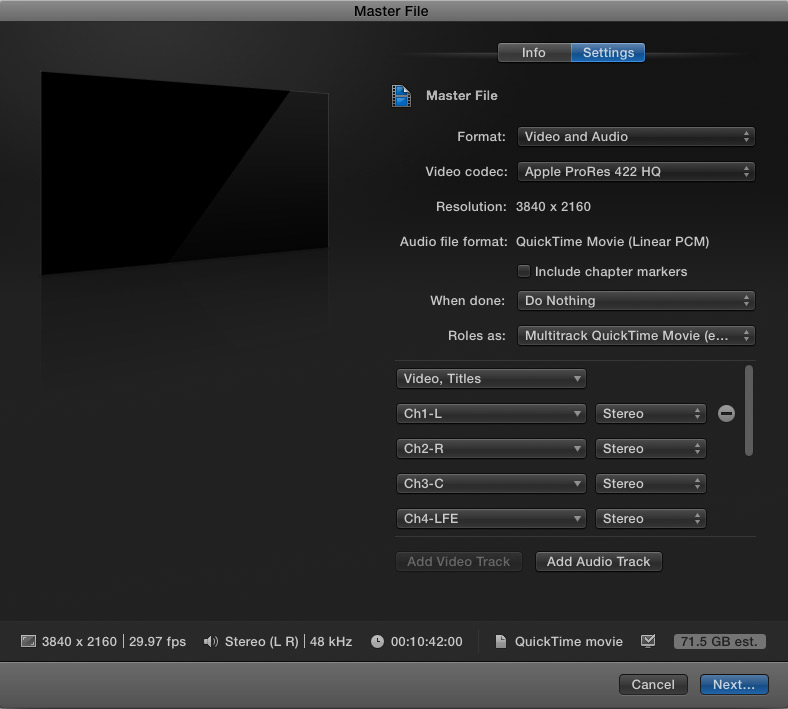Open the Ch4-LFE role dropdown
The height and width of the screenshot is (709, 788).
coord(491,519)
